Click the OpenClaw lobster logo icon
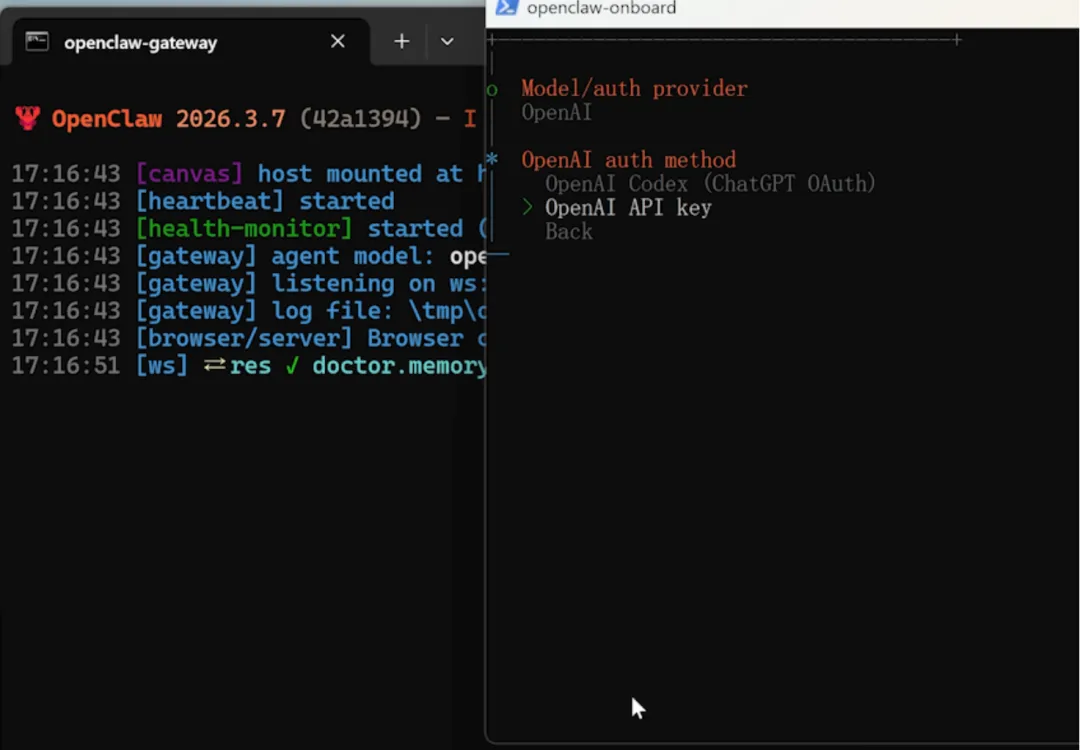Viewport: 1080px width, 750px height. click(28, 118)
